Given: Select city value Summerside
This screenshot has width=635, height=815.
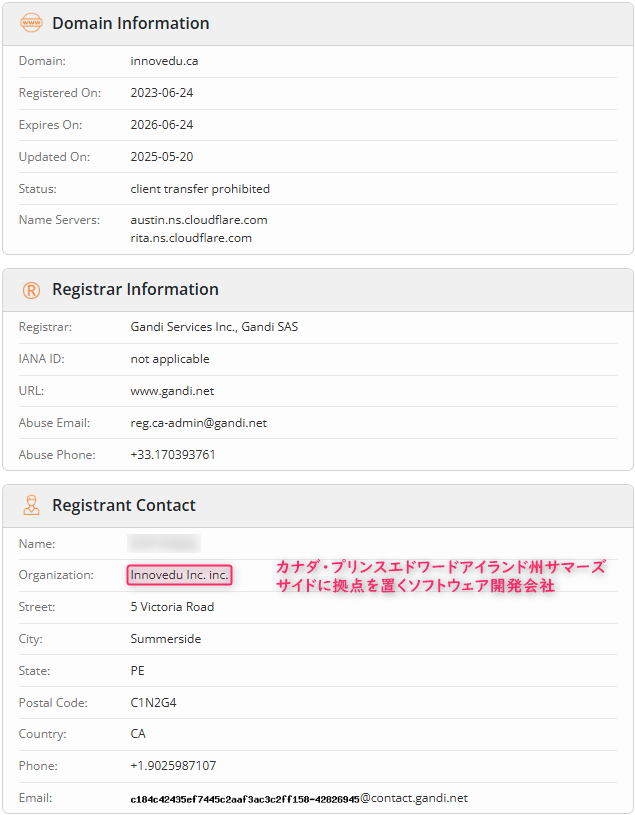Looking at the screenshot, I should [x=166, y=639].
